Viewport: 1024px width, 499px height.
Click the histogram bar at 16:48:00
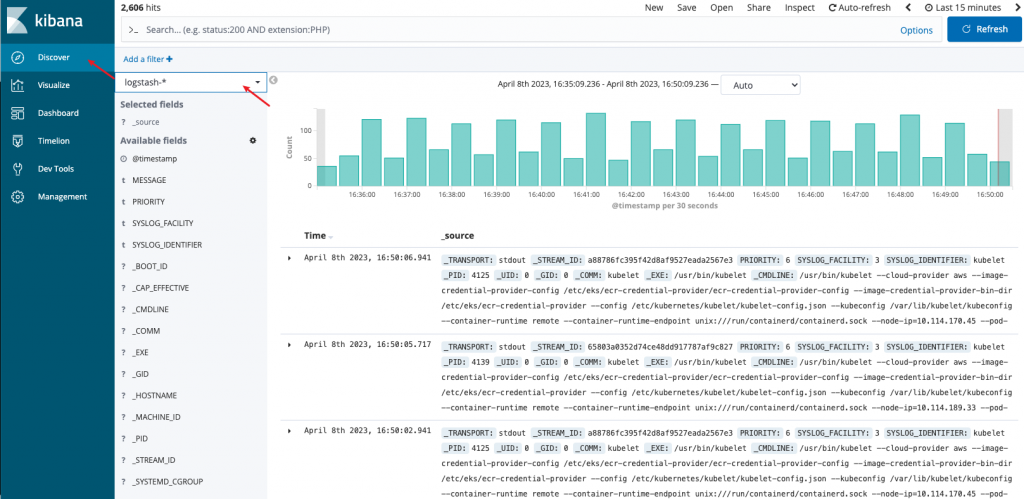click(910, 150)
